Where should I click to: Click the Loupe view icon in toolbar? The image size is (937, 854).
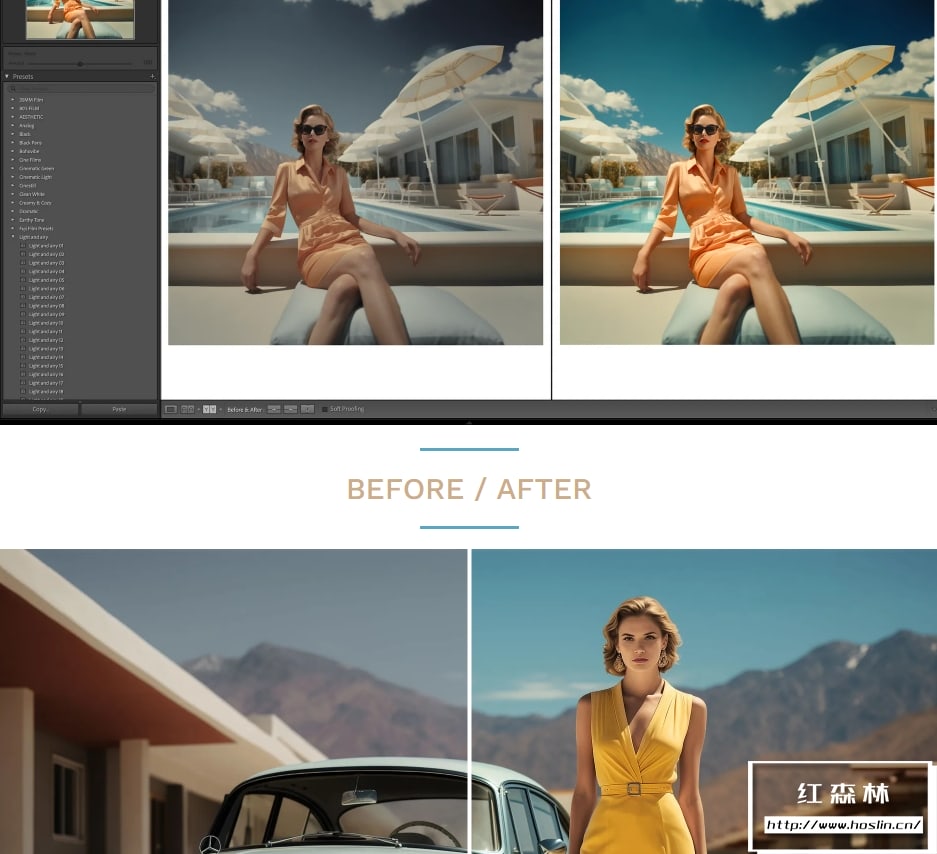tap(171, 409)
